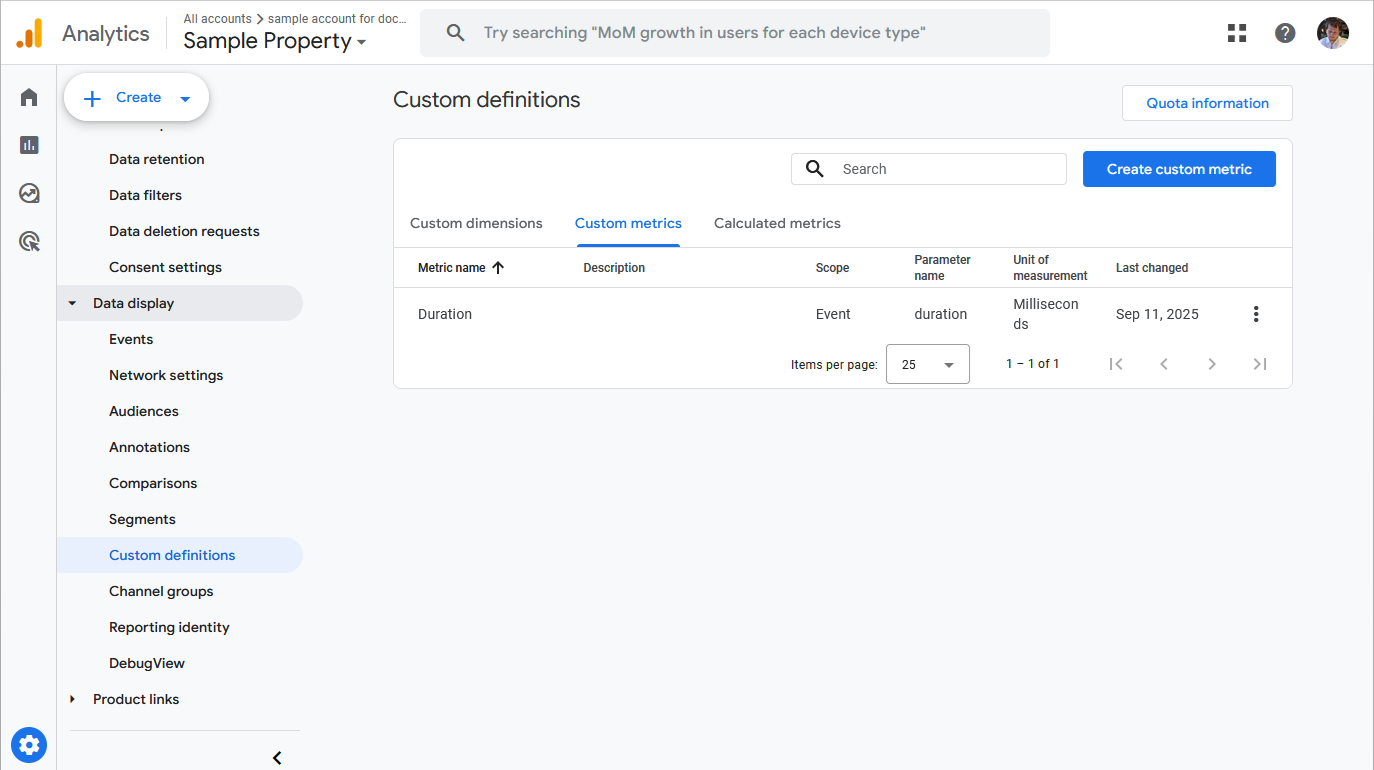The image size is (1374, 770).
Task: Click the All accounts breadcrumb
Action: 217,19
